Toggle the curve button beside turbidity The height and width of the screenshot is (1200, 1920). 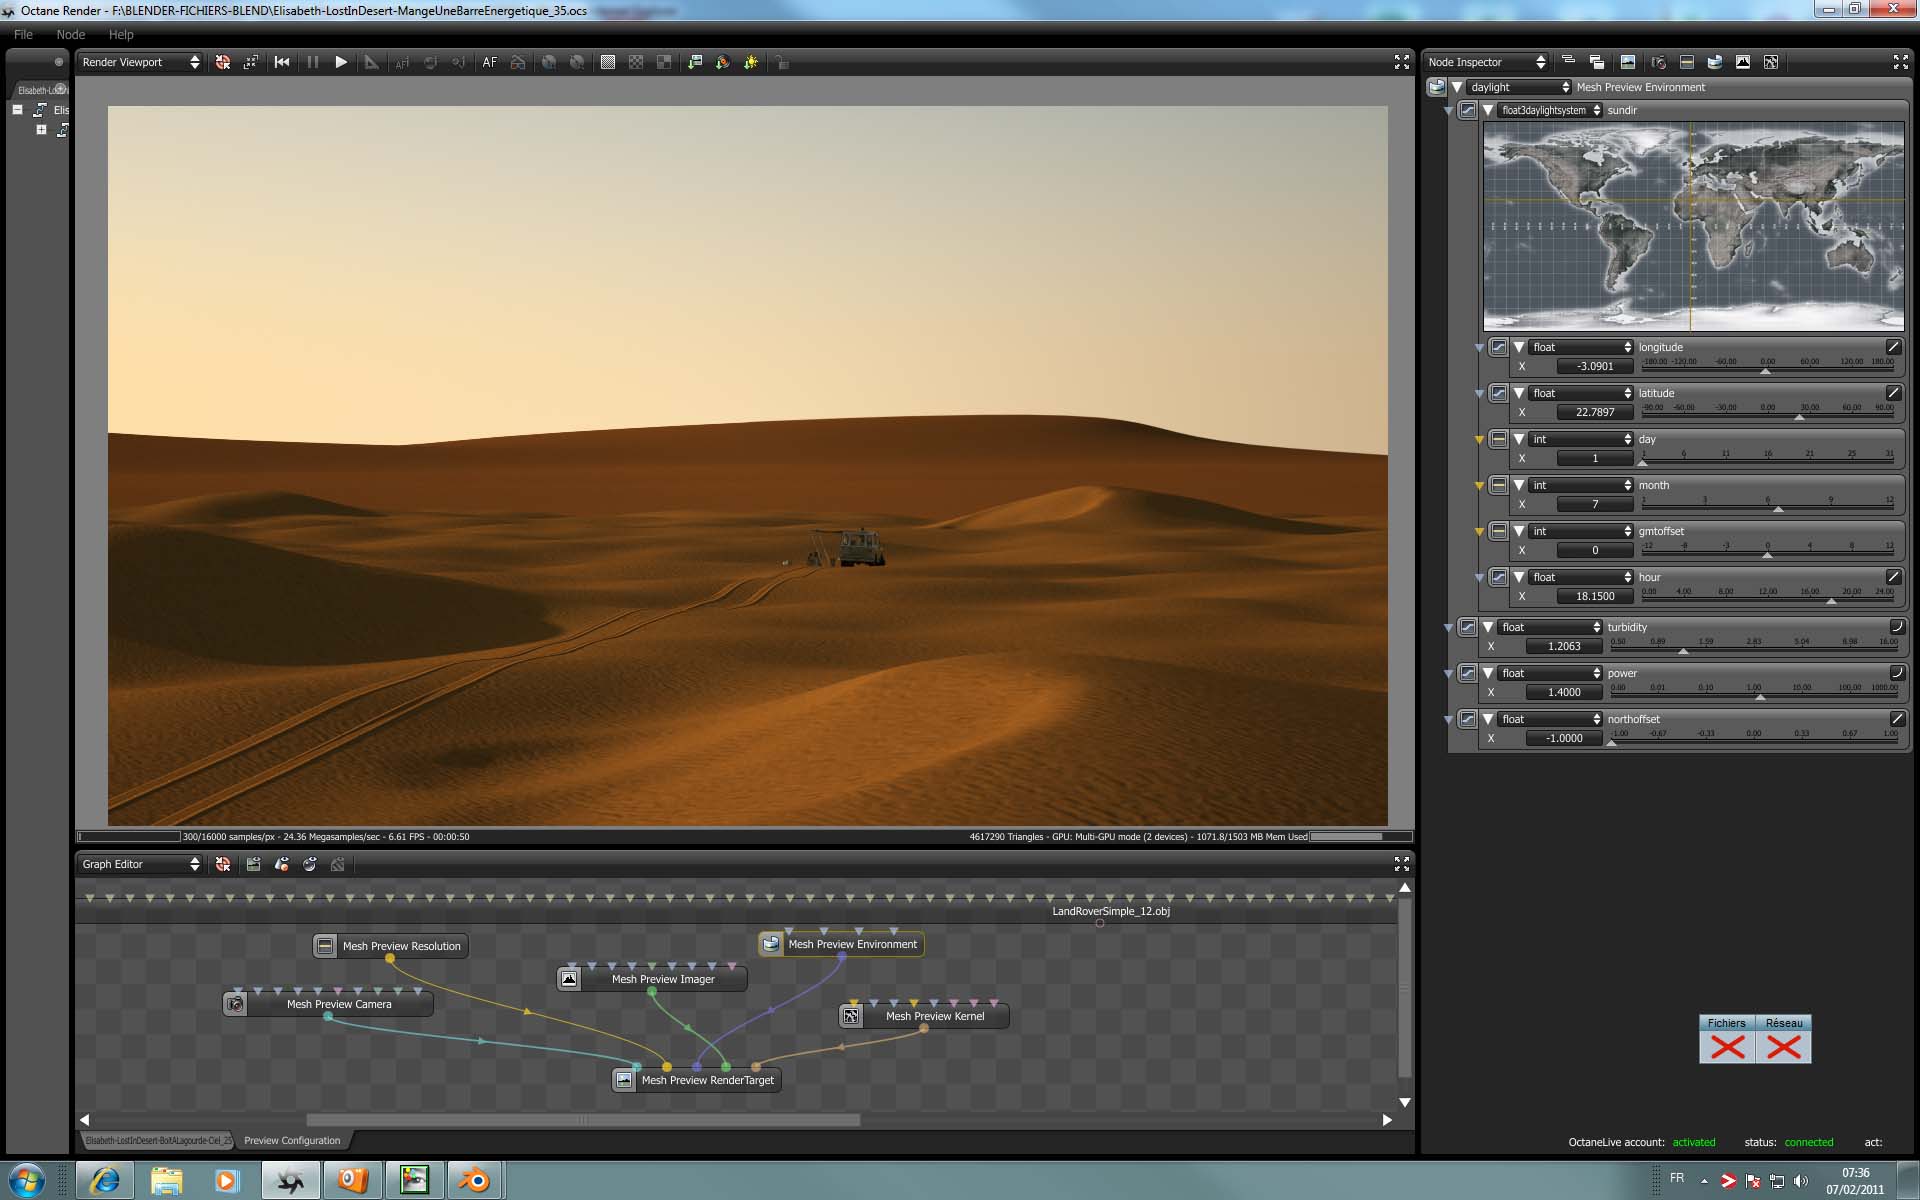click(1467, 627)
